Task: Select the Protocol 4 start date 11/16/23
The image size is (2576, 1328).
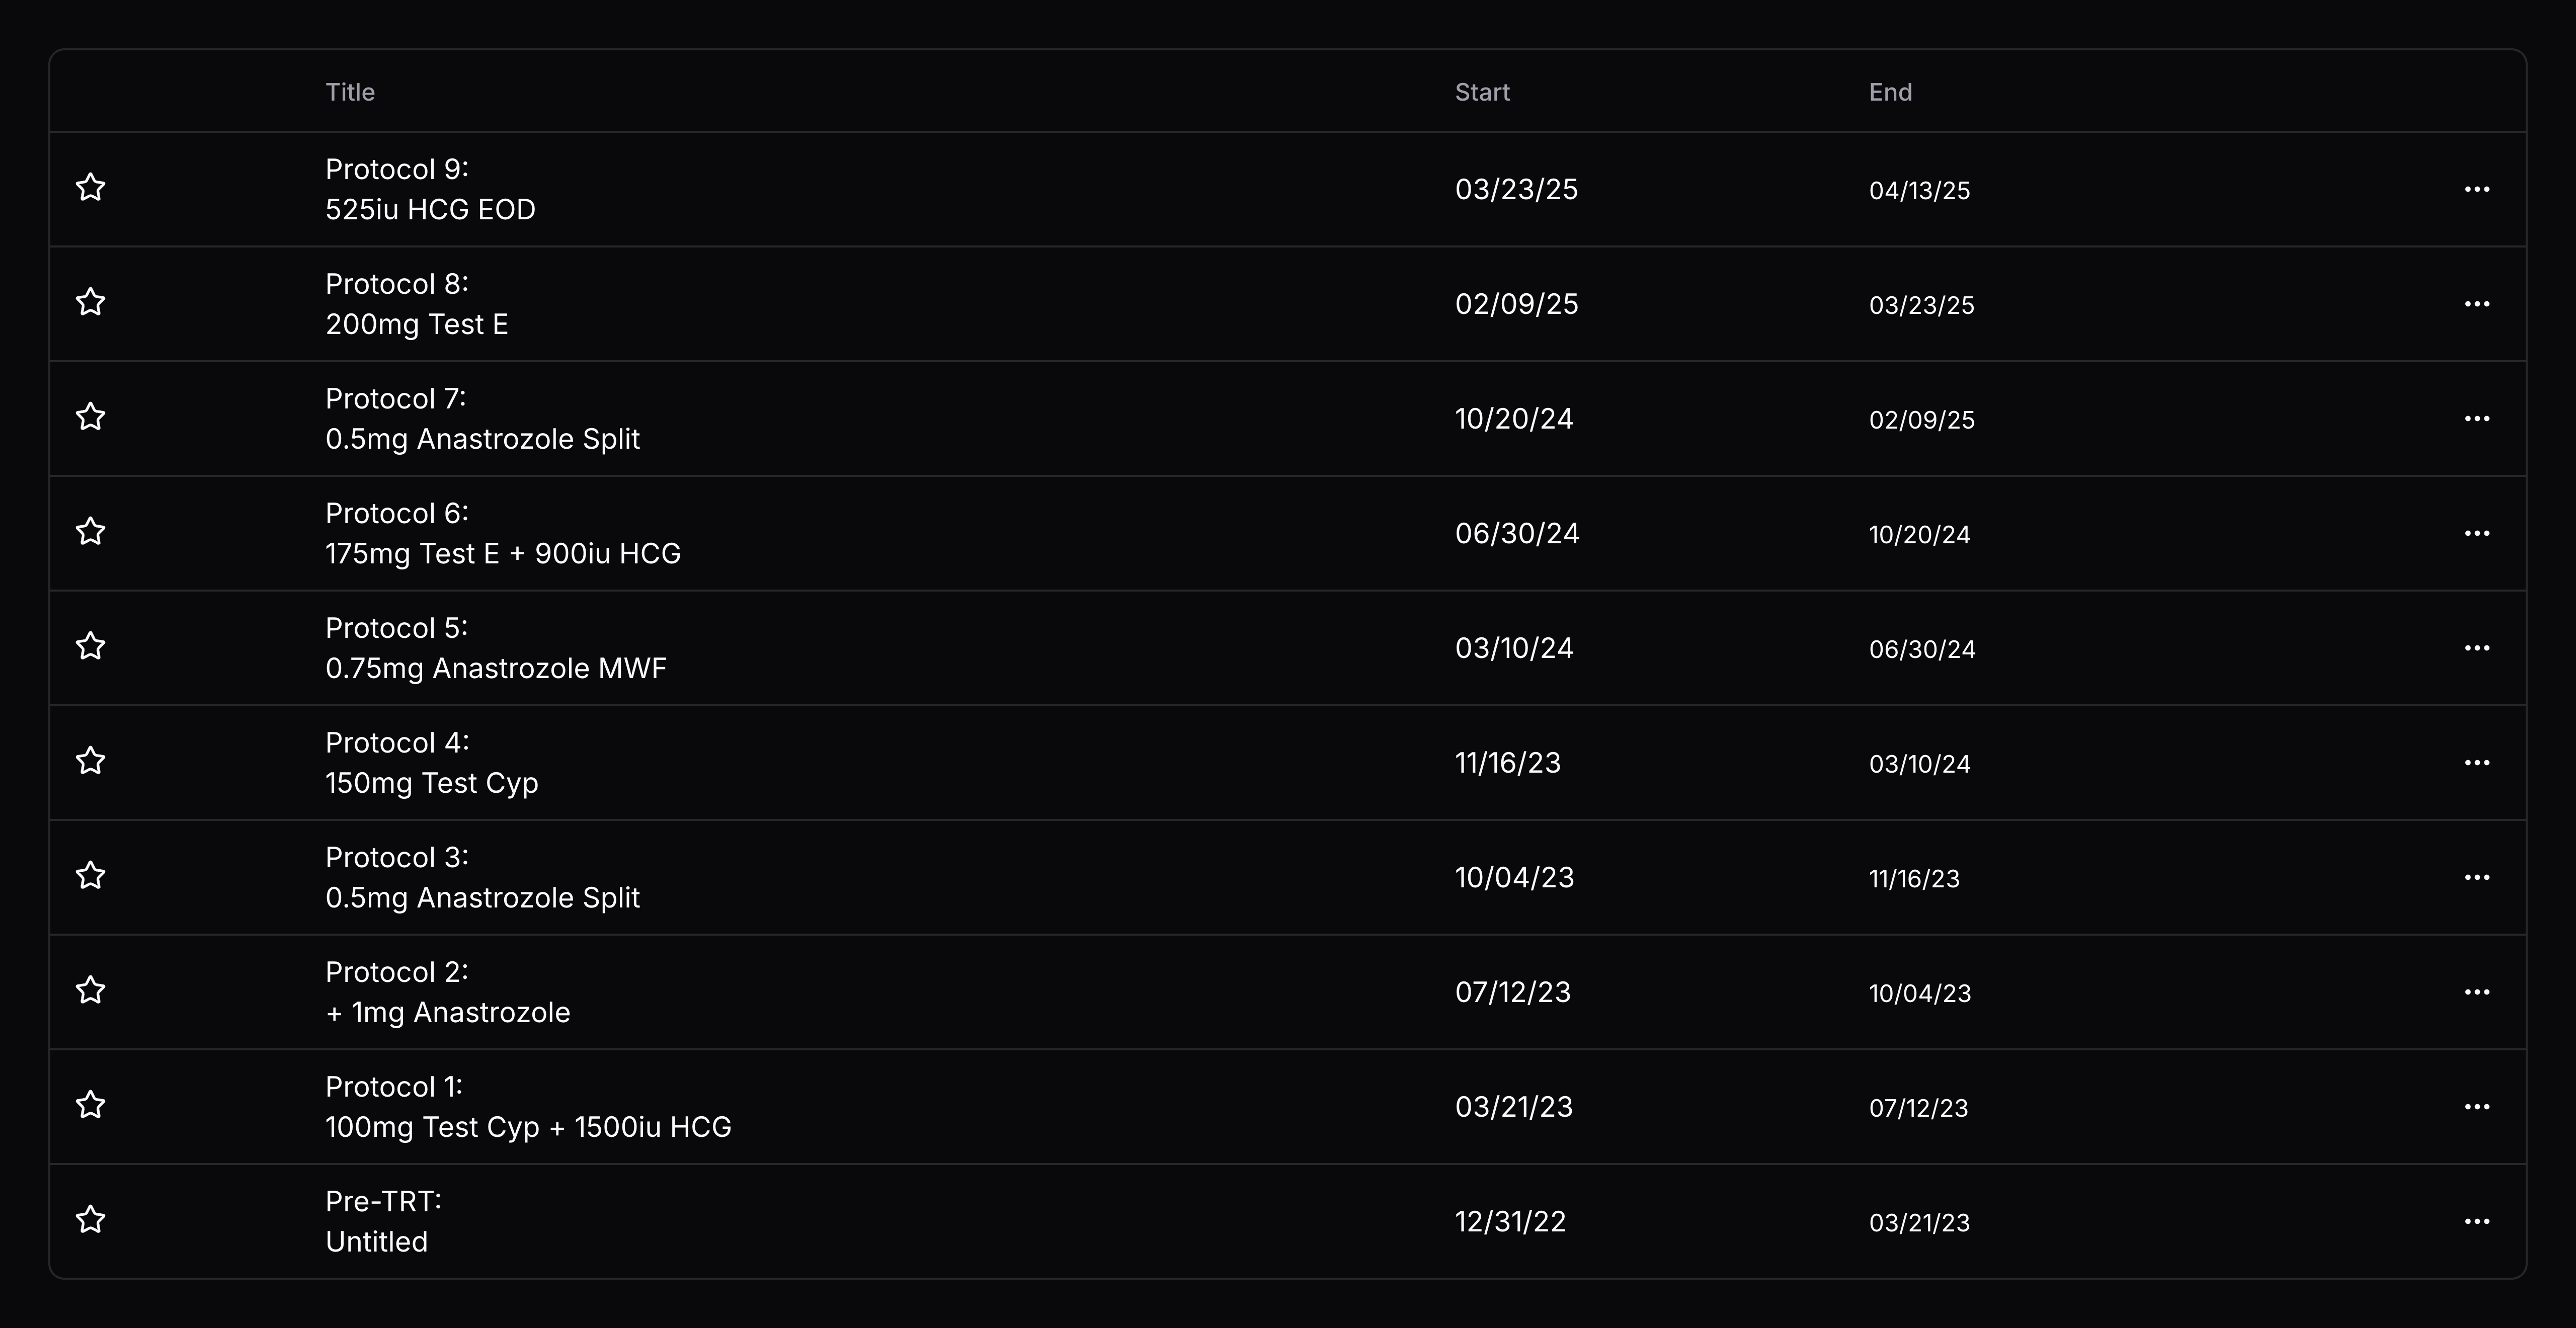Action: point(1507,763)
